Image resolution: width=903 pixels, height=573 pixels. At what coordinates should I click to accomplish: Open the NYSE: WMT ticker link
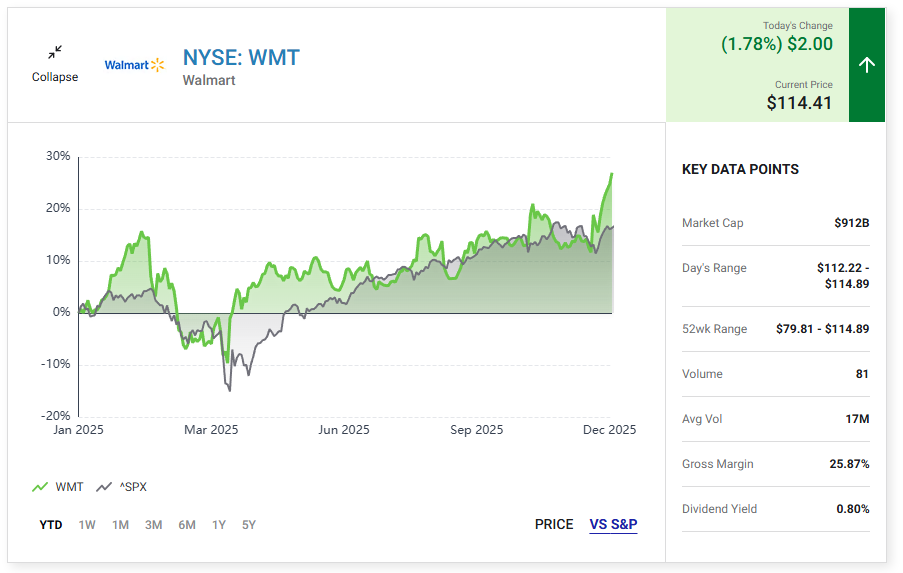click(241, 58)
